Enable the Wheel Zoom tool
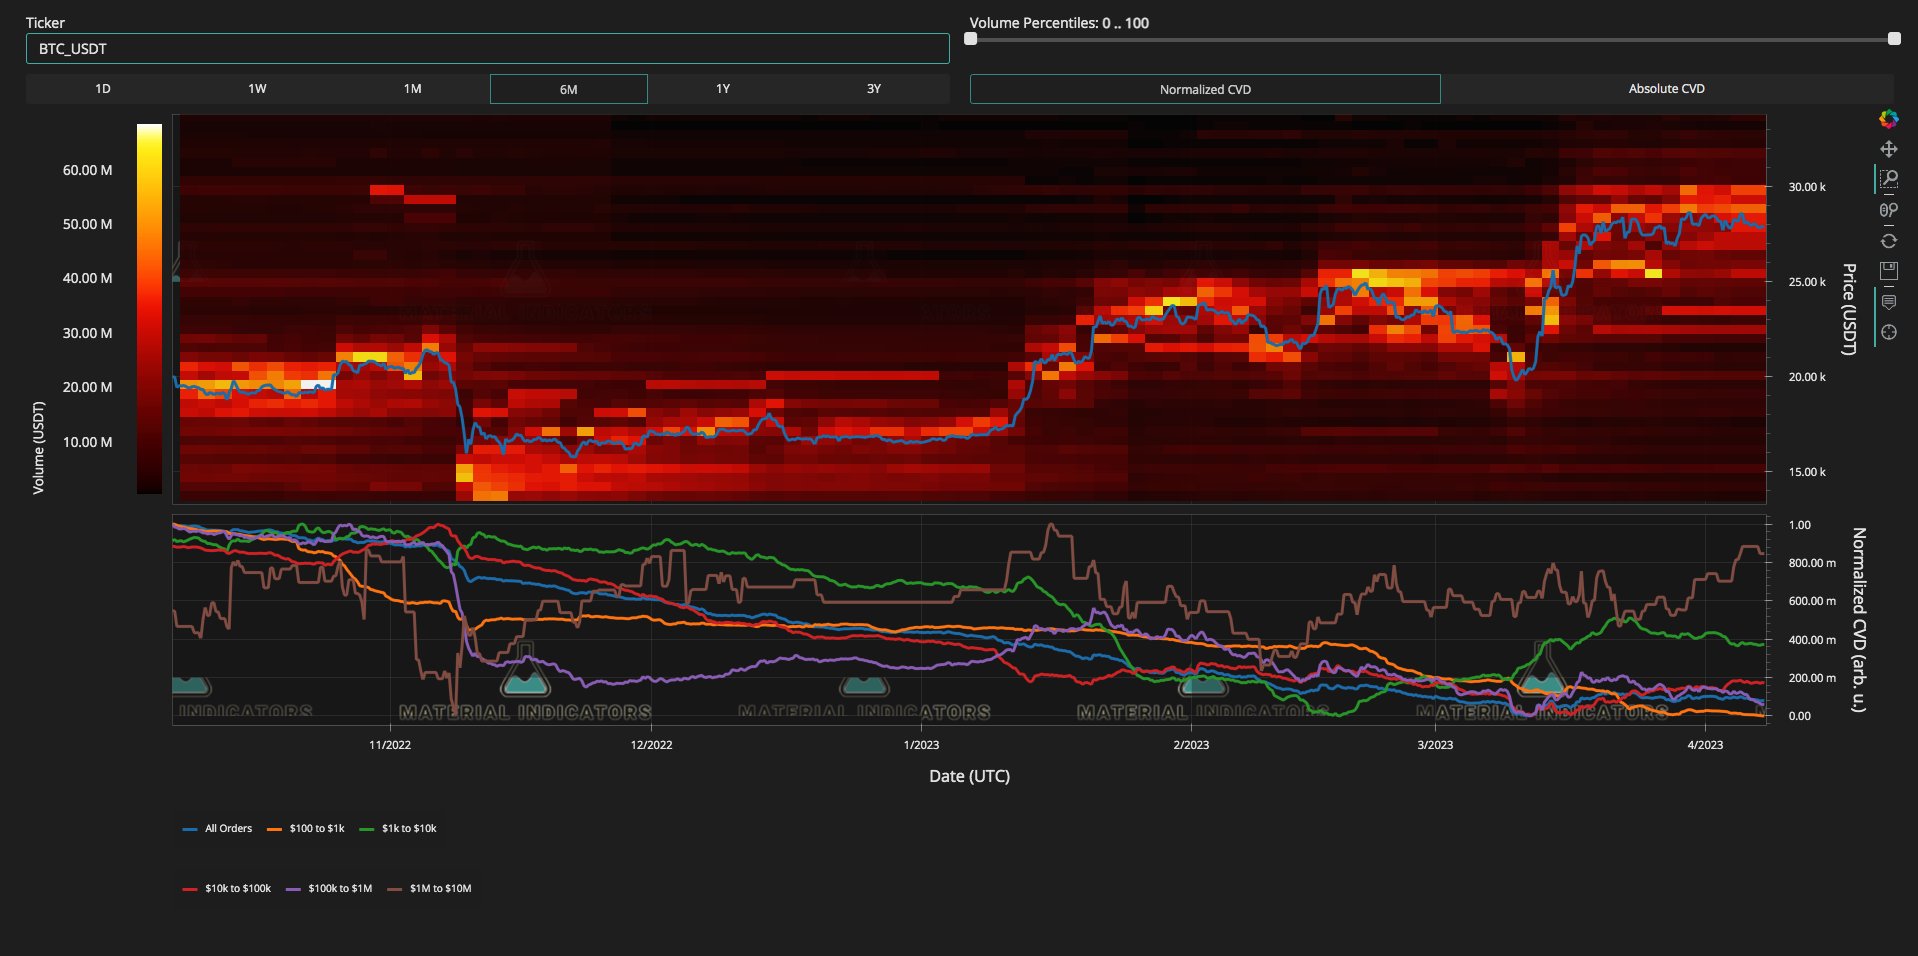The width and height of the screenshot is (1918, 956). pos(1888,210)
